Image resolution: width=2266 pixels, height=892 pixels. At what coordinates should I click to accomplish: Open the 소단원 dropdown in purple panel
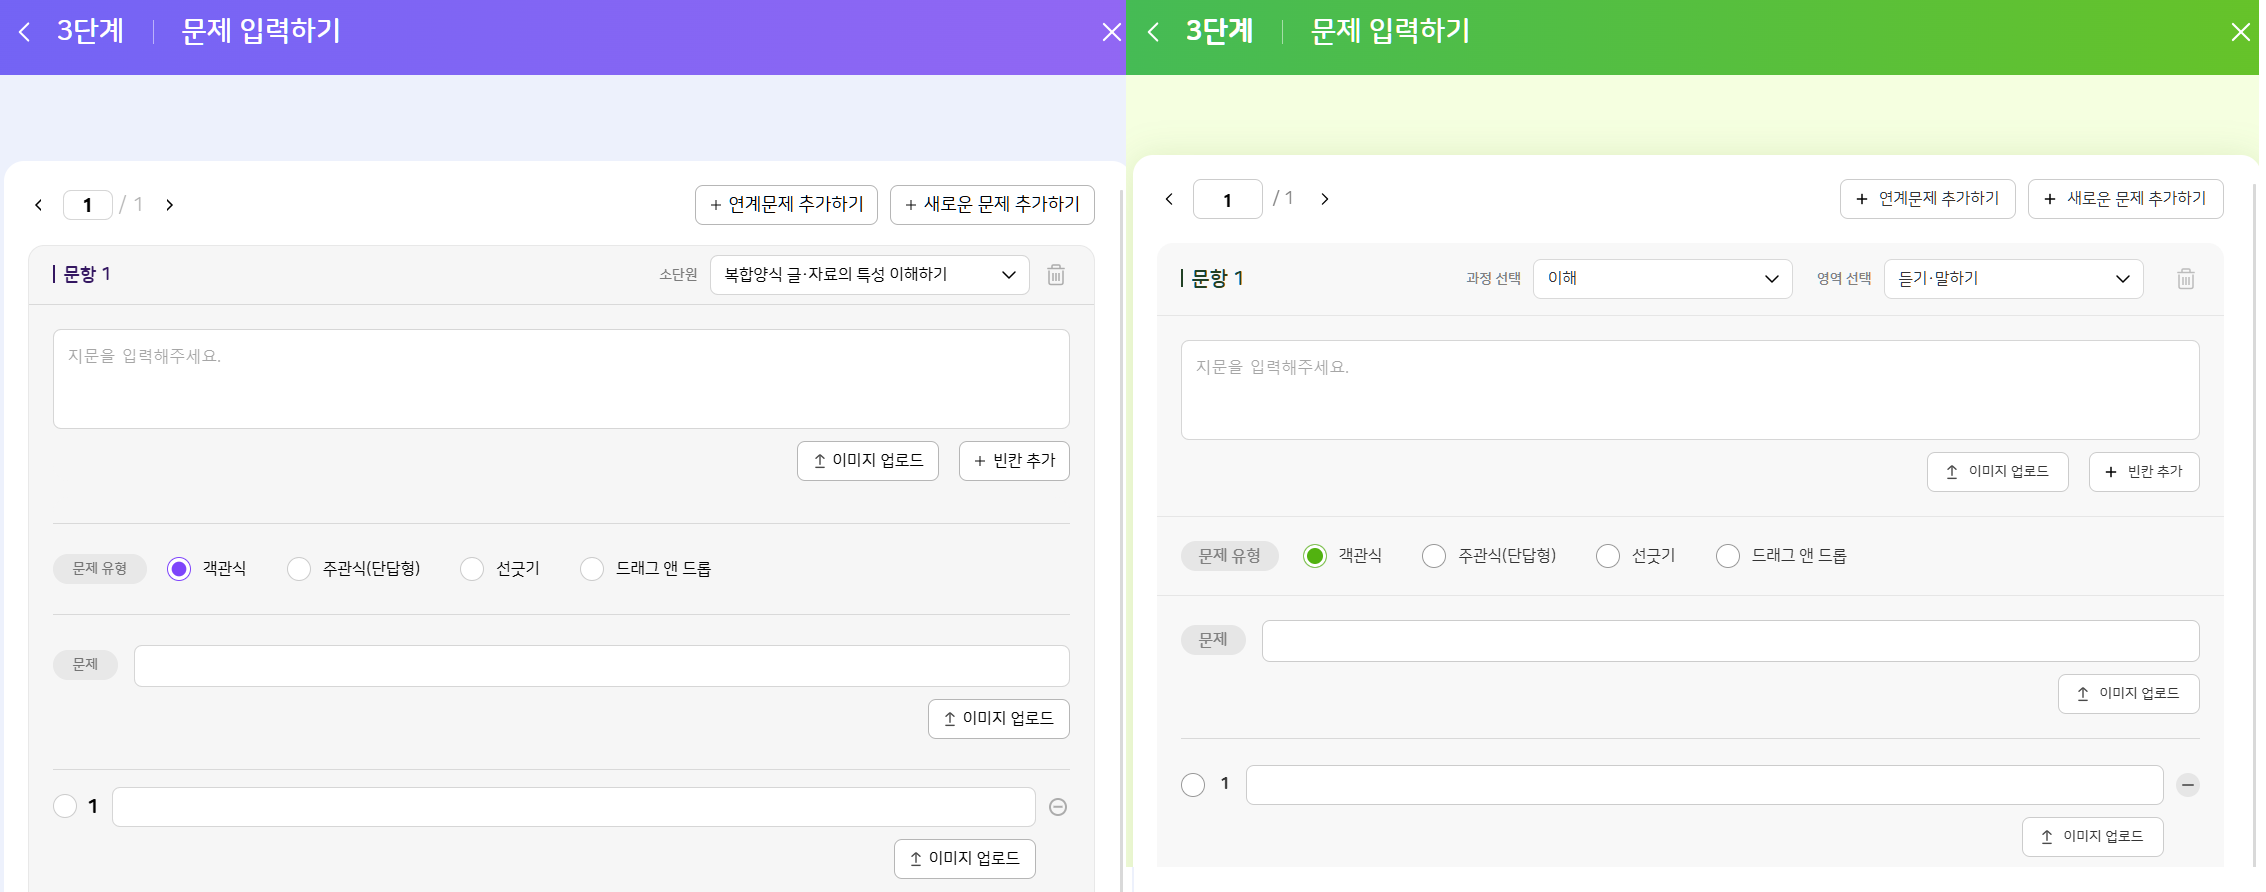pyautogui.click(x=869, y=275)
